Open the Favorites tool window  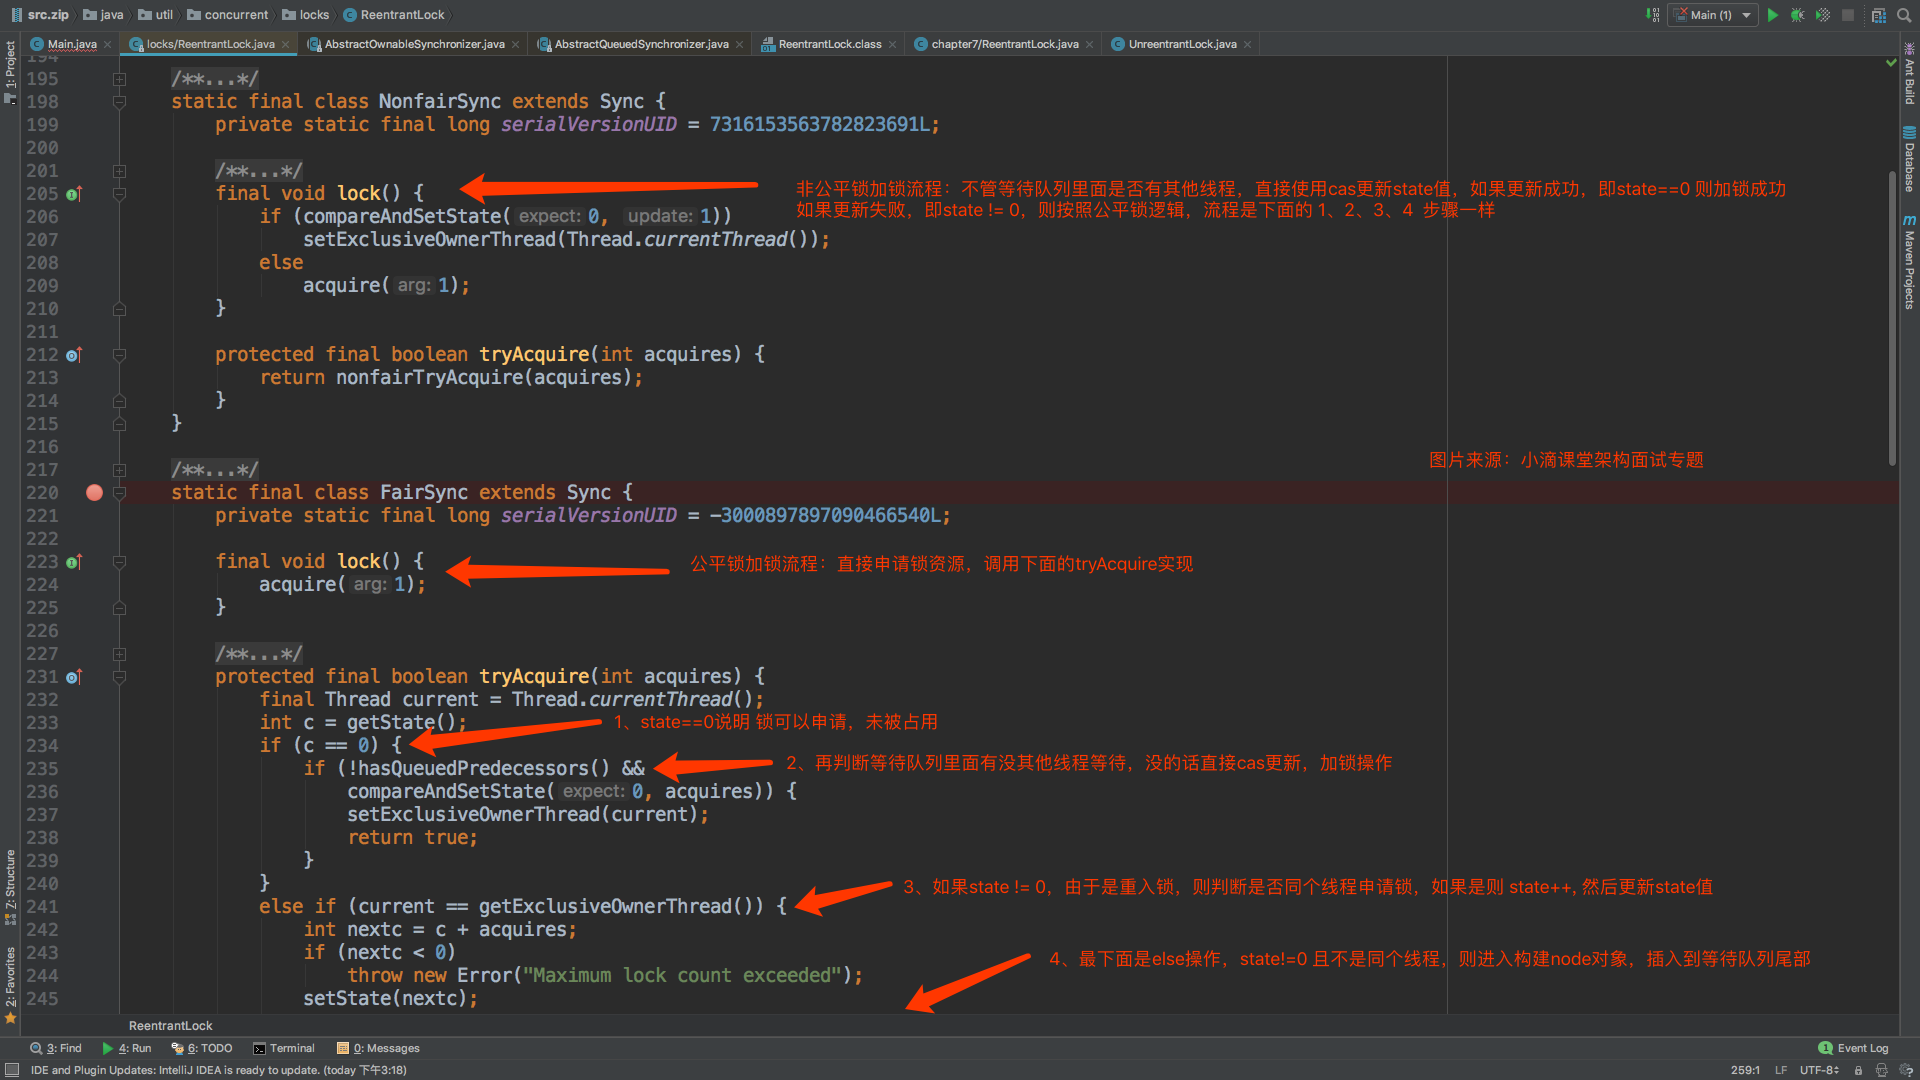point(10,984)
